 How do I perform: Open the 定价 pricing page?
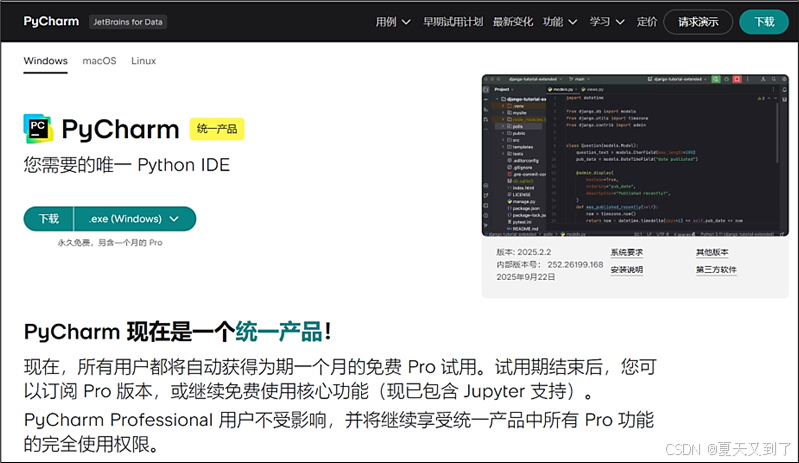coord(647,22)
